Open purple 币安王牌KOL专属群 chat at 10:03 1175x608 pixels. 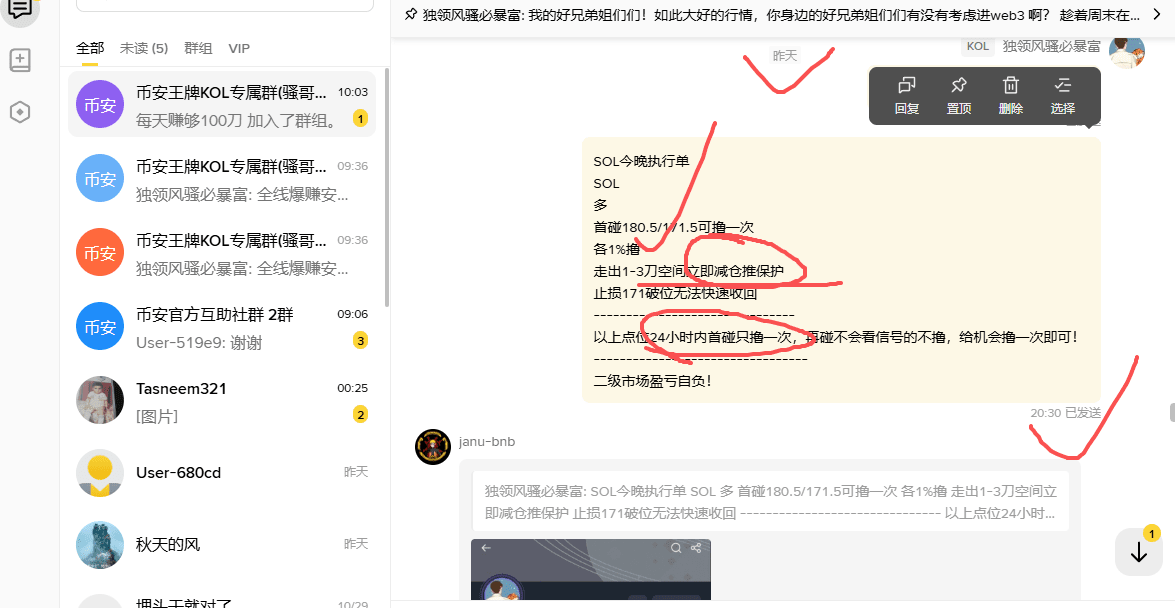tap(222, 105)
